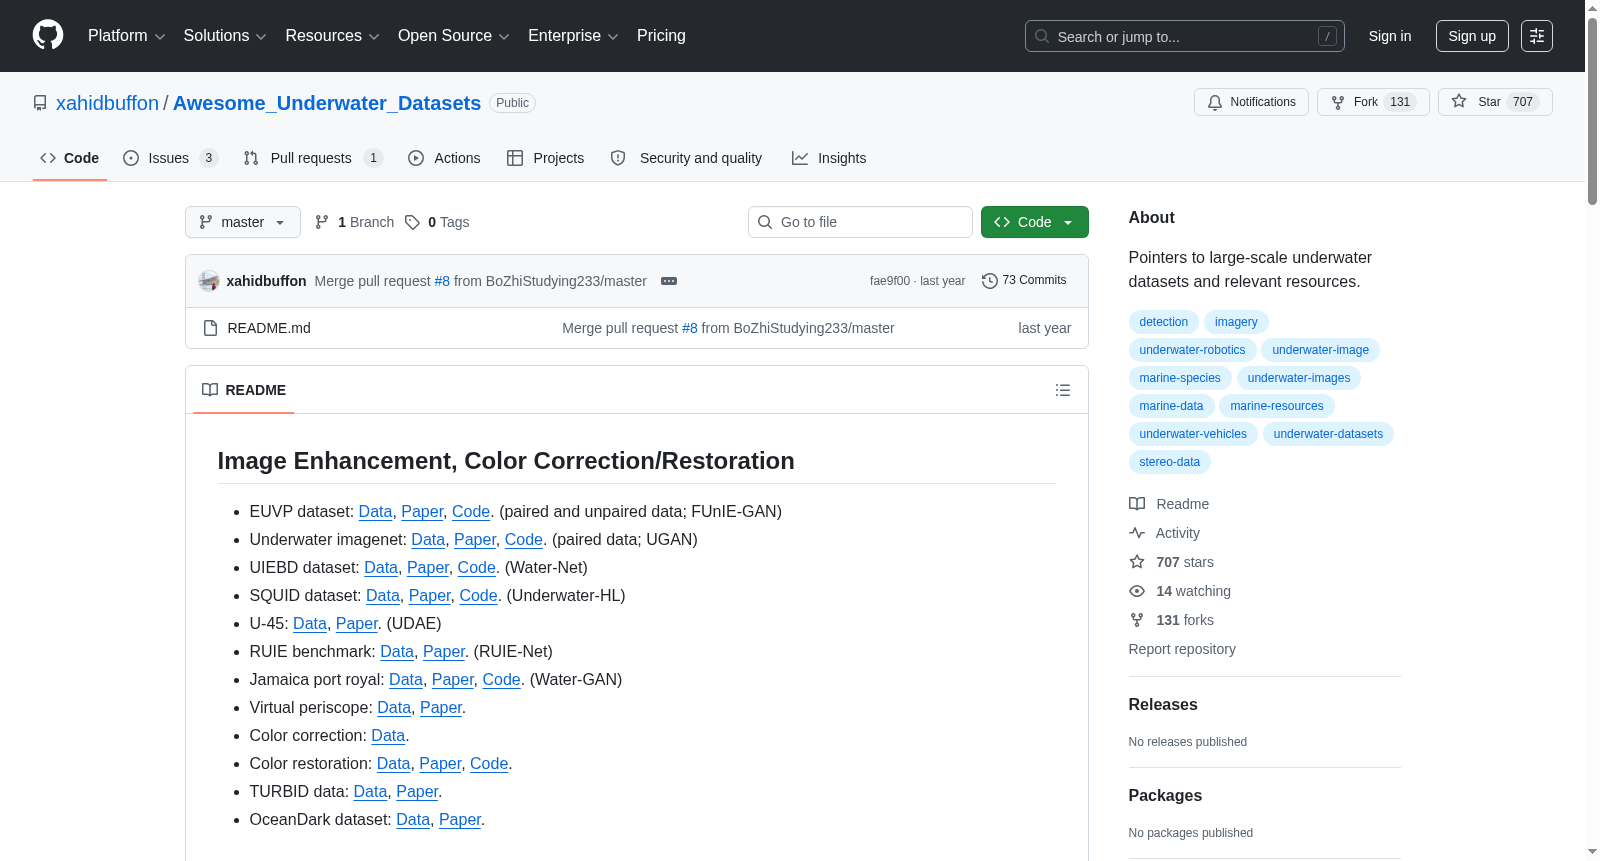
Task: Switch to the Issues tab
Action: tap(170, 158)
